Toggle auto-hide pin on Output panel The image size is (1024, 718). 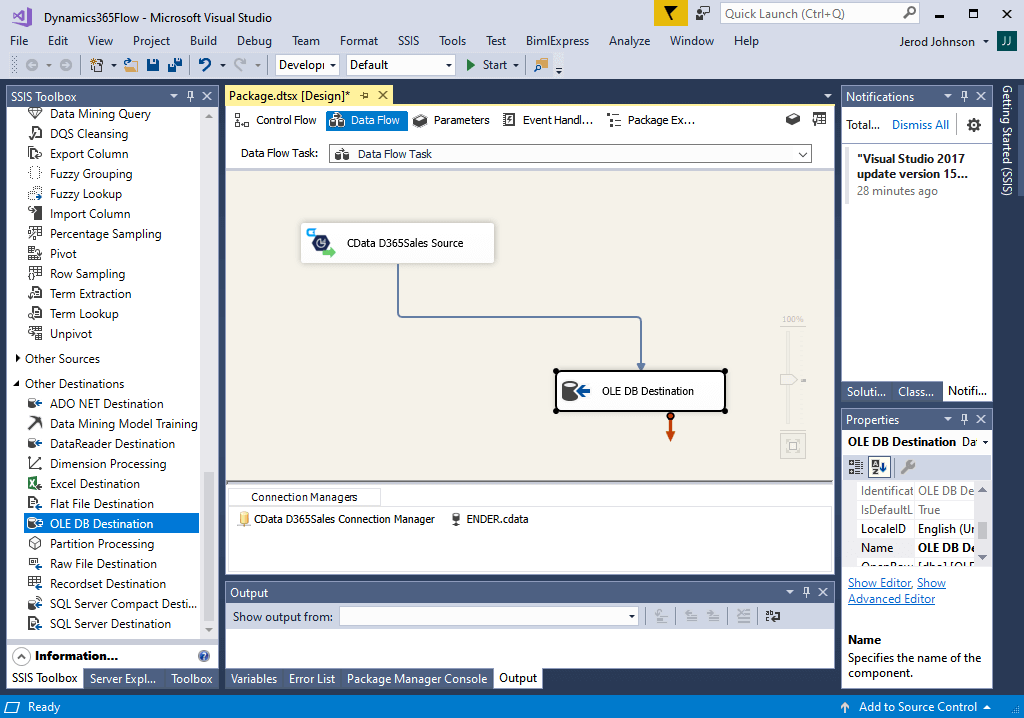(805, 593)
